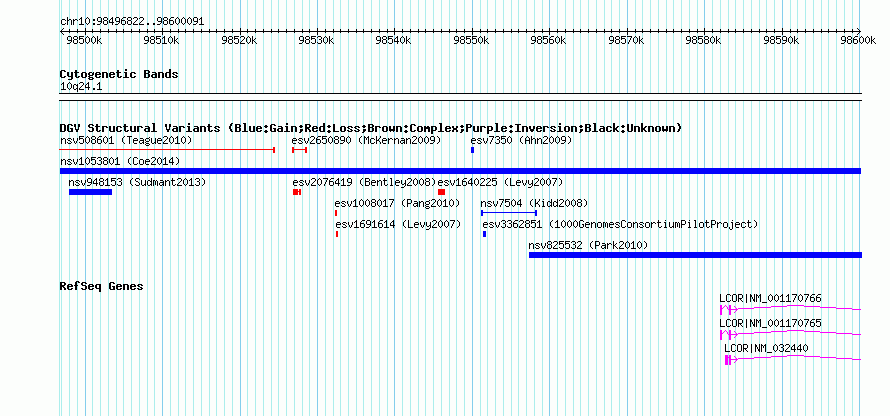Screen dimensions: 890x416
Task: Click the chr10:98496822..98600091 coordinate label
Action: click(132, 22)
